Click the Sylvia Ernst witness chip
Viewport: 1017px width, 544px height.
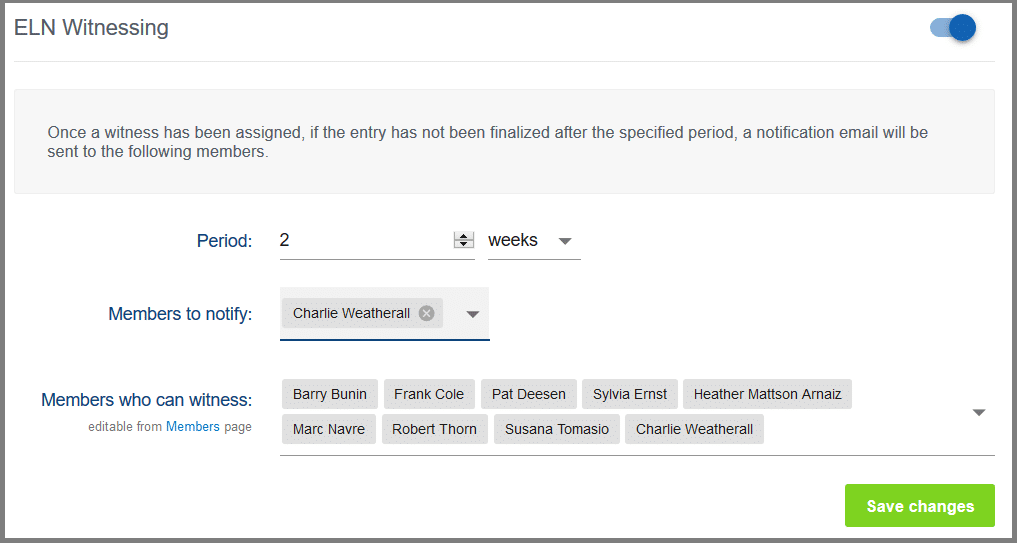click(x=630, y=394)
